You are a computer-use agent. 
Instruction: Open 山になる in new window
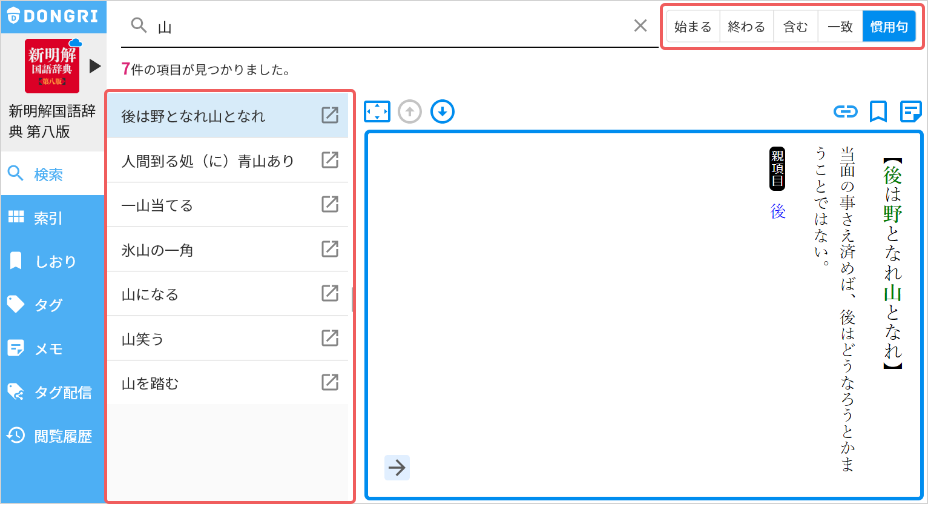tap(330, 293)
